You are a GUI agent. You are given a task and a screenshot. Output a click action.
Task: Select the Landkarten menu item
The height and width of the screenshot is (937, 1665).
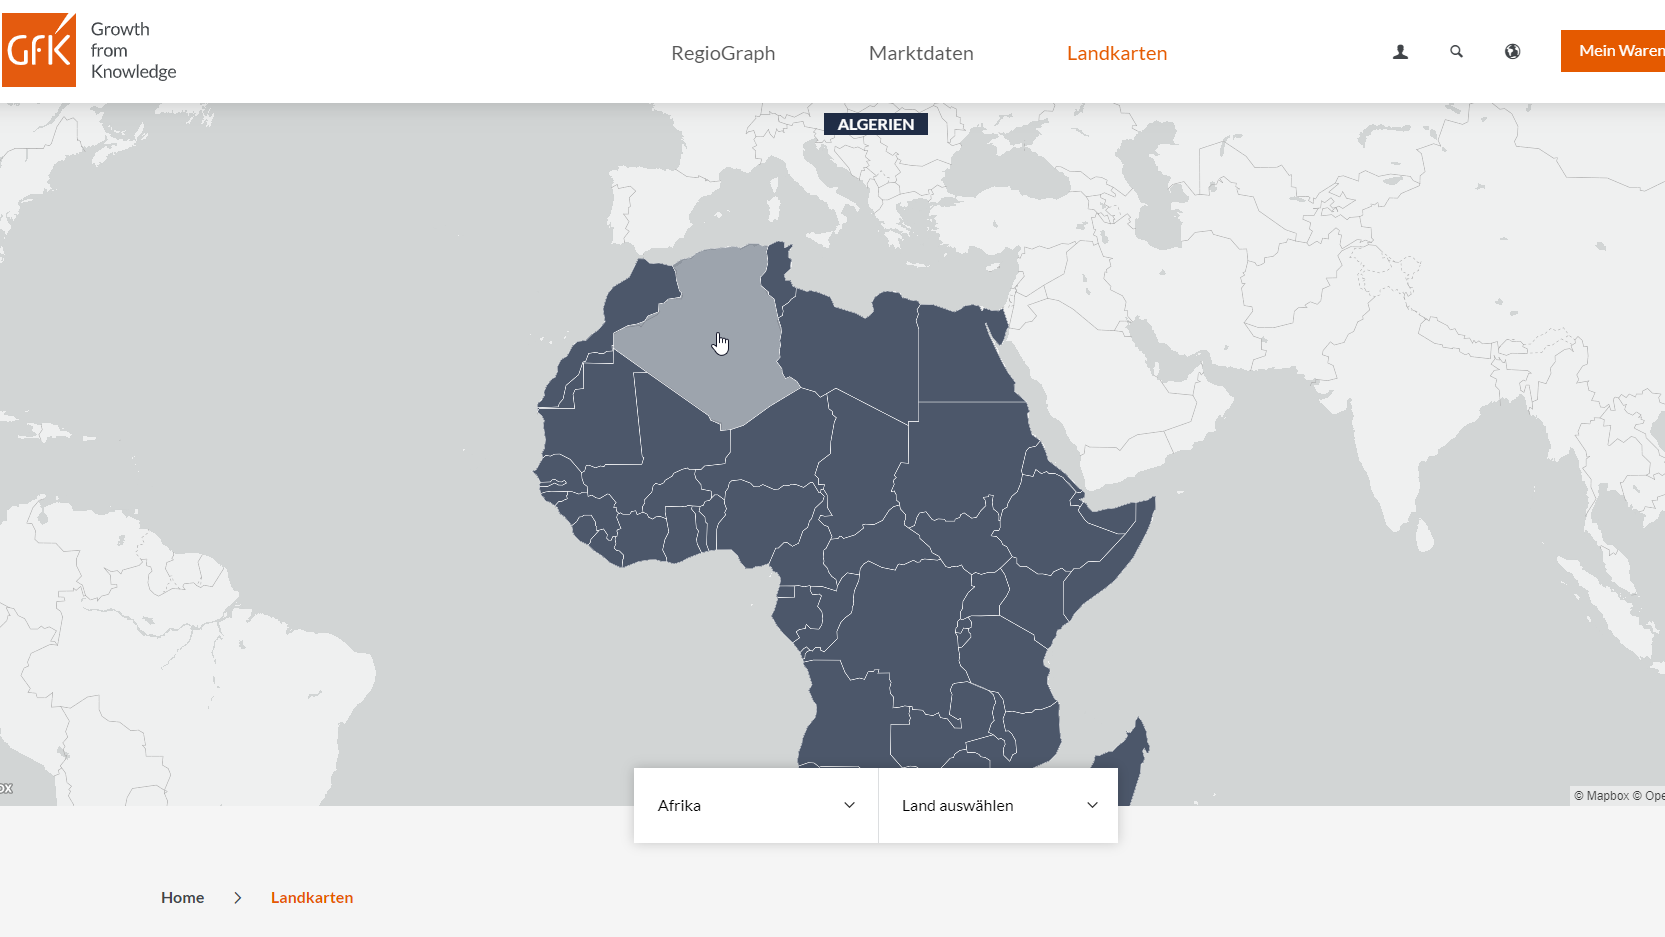1117,53
